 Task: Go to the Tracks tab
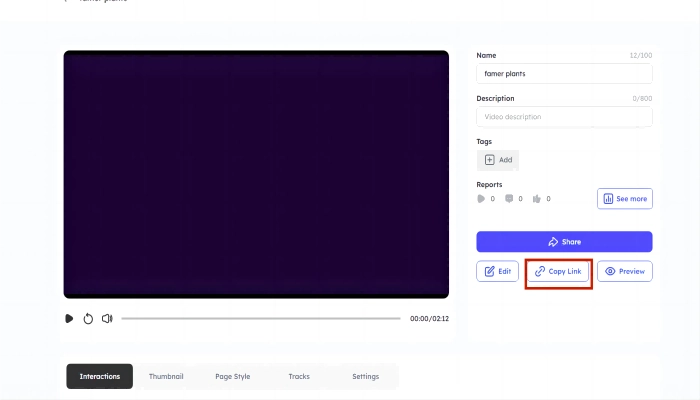(x=299, y=377)
